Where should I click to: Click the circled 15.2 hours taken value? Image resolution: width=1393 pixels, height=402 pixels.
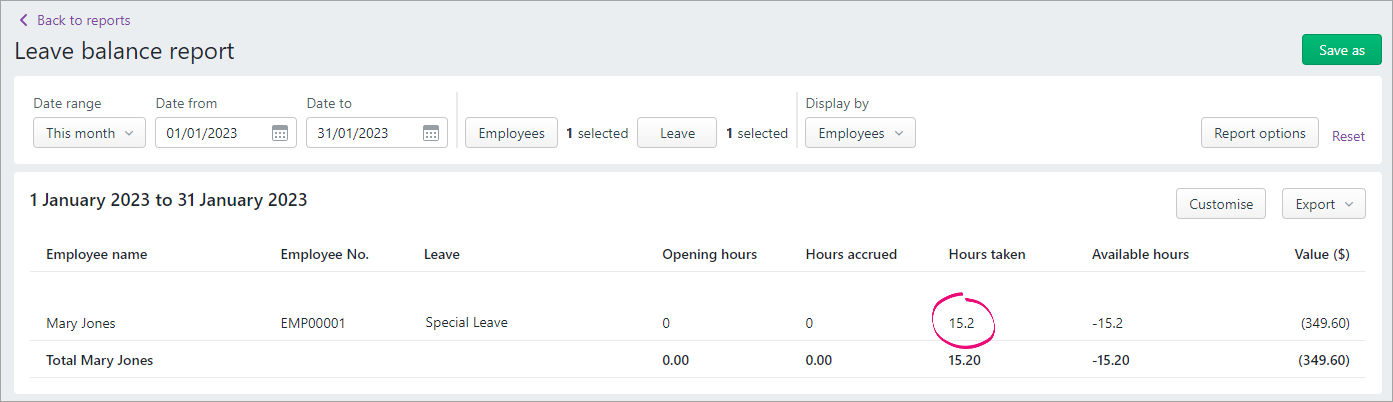pos(964,323)
